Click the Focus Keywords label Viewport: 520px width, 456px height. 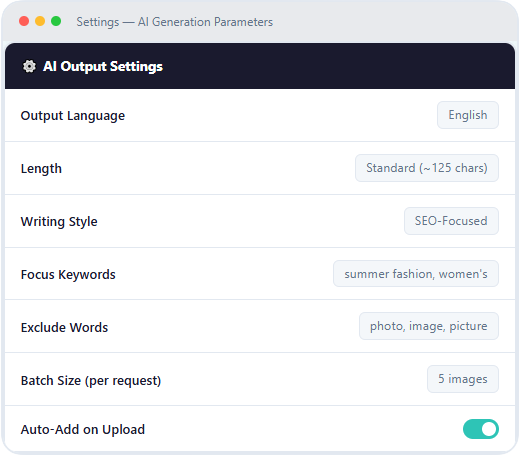[x=68, y=275]
